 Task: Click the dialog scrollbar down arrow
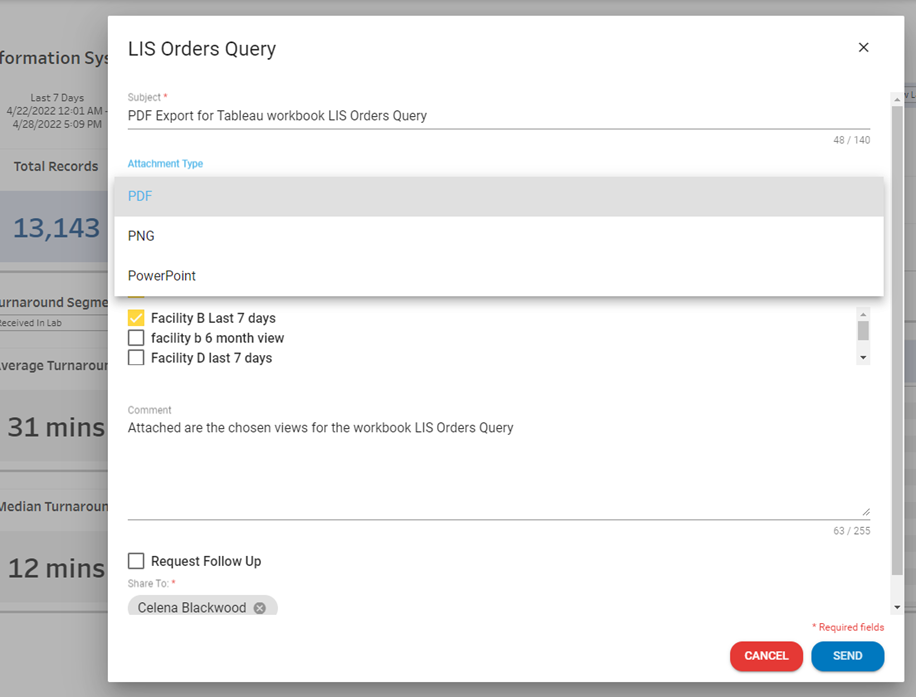pyautogui.click(x=897, y=607)
